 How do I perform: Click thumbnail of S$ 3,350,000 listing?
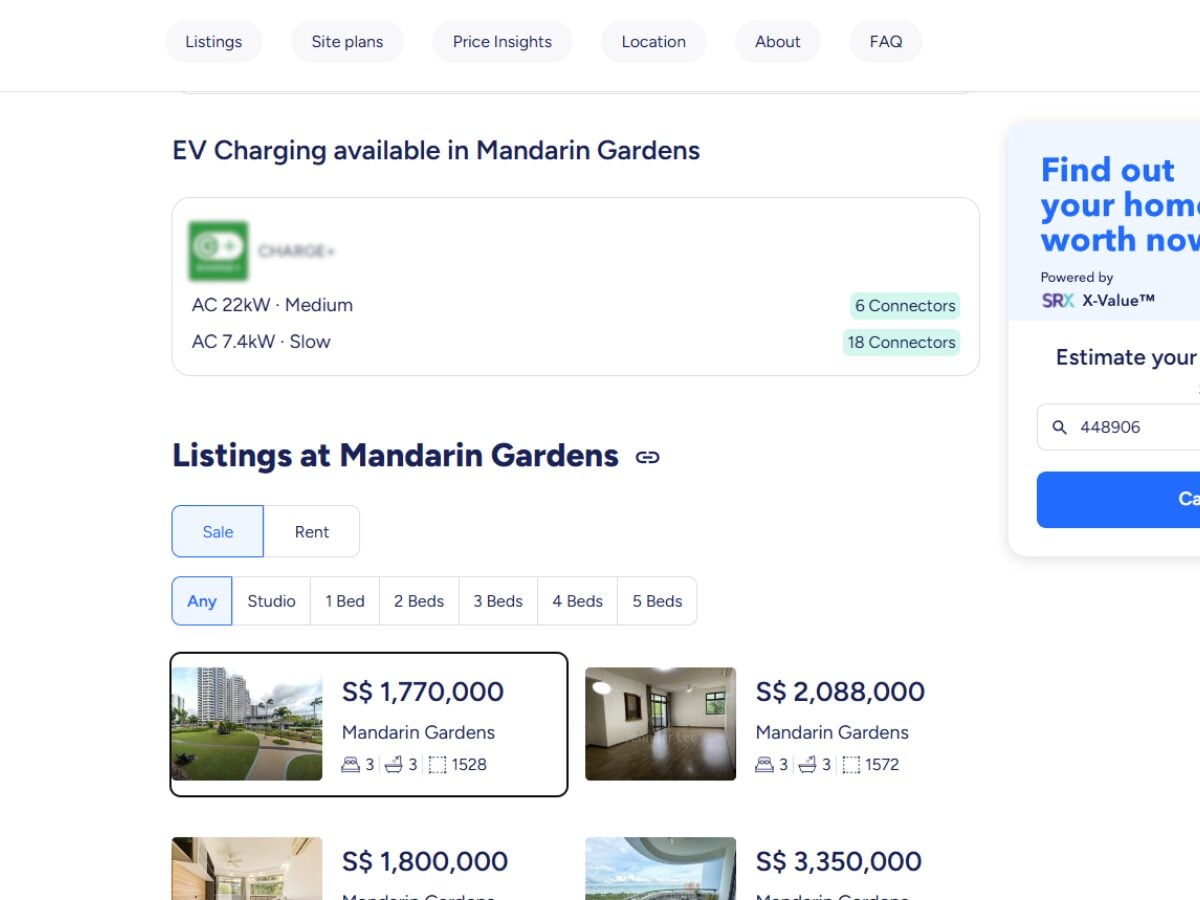[660, 868]
